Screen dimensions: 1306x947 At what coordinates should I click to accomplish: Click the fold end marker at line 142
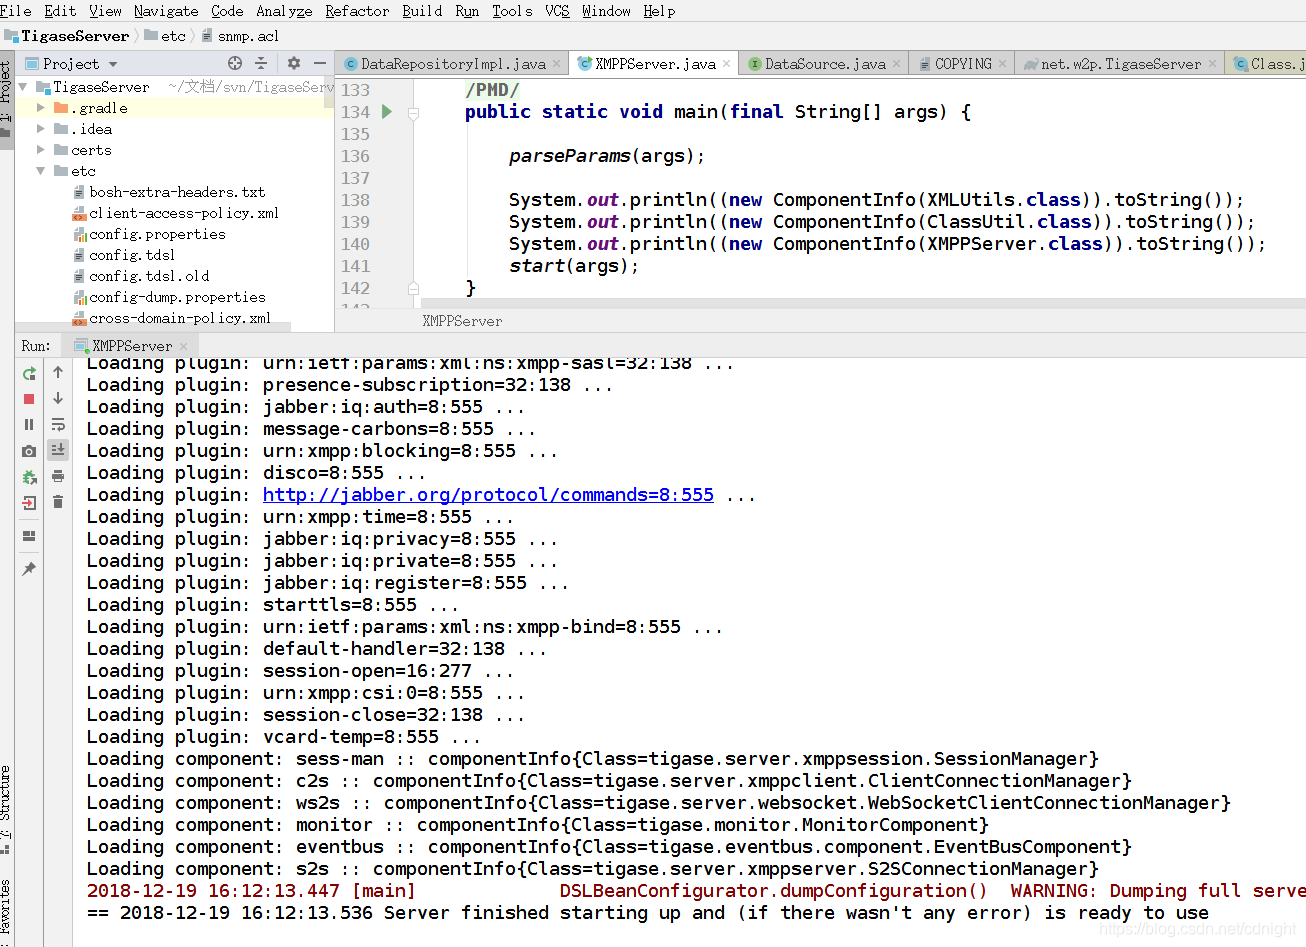(413, 288)
